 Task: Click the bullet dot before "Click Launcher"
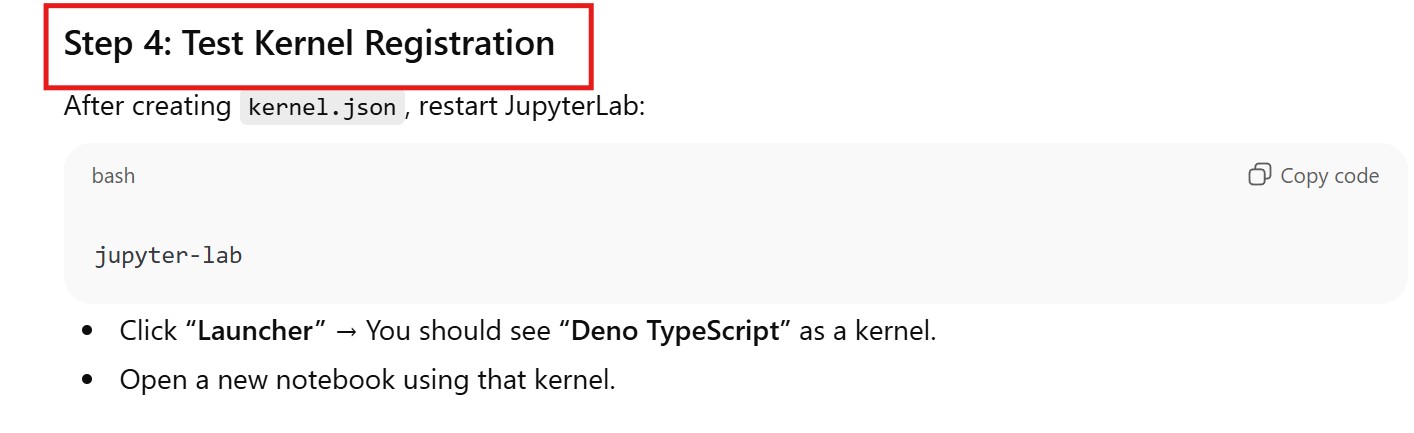tap(89, 331)
